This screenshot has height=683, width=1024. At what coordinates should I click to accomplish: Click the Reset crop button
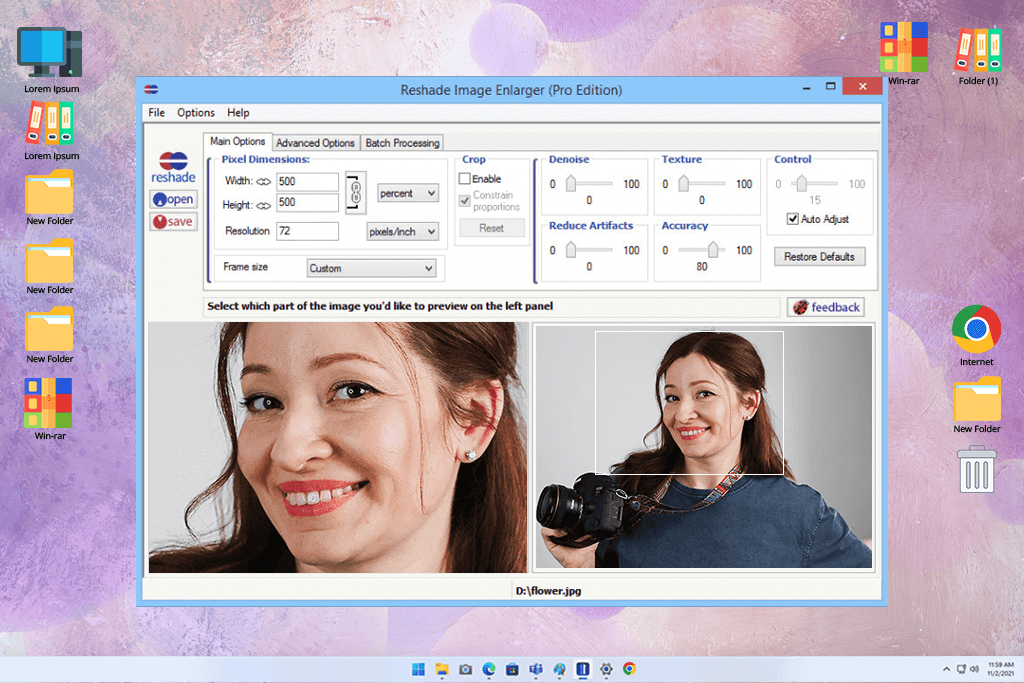pyautogui.click(x=492, y=229)
